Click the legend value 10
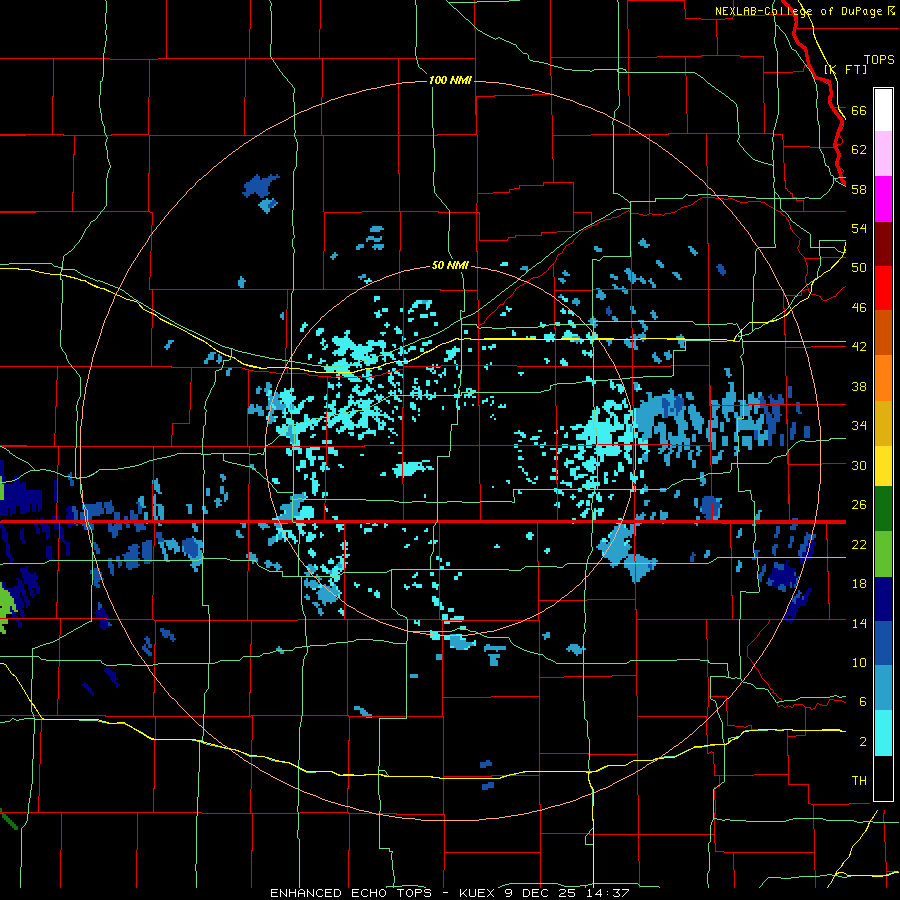 click(859, 663)
